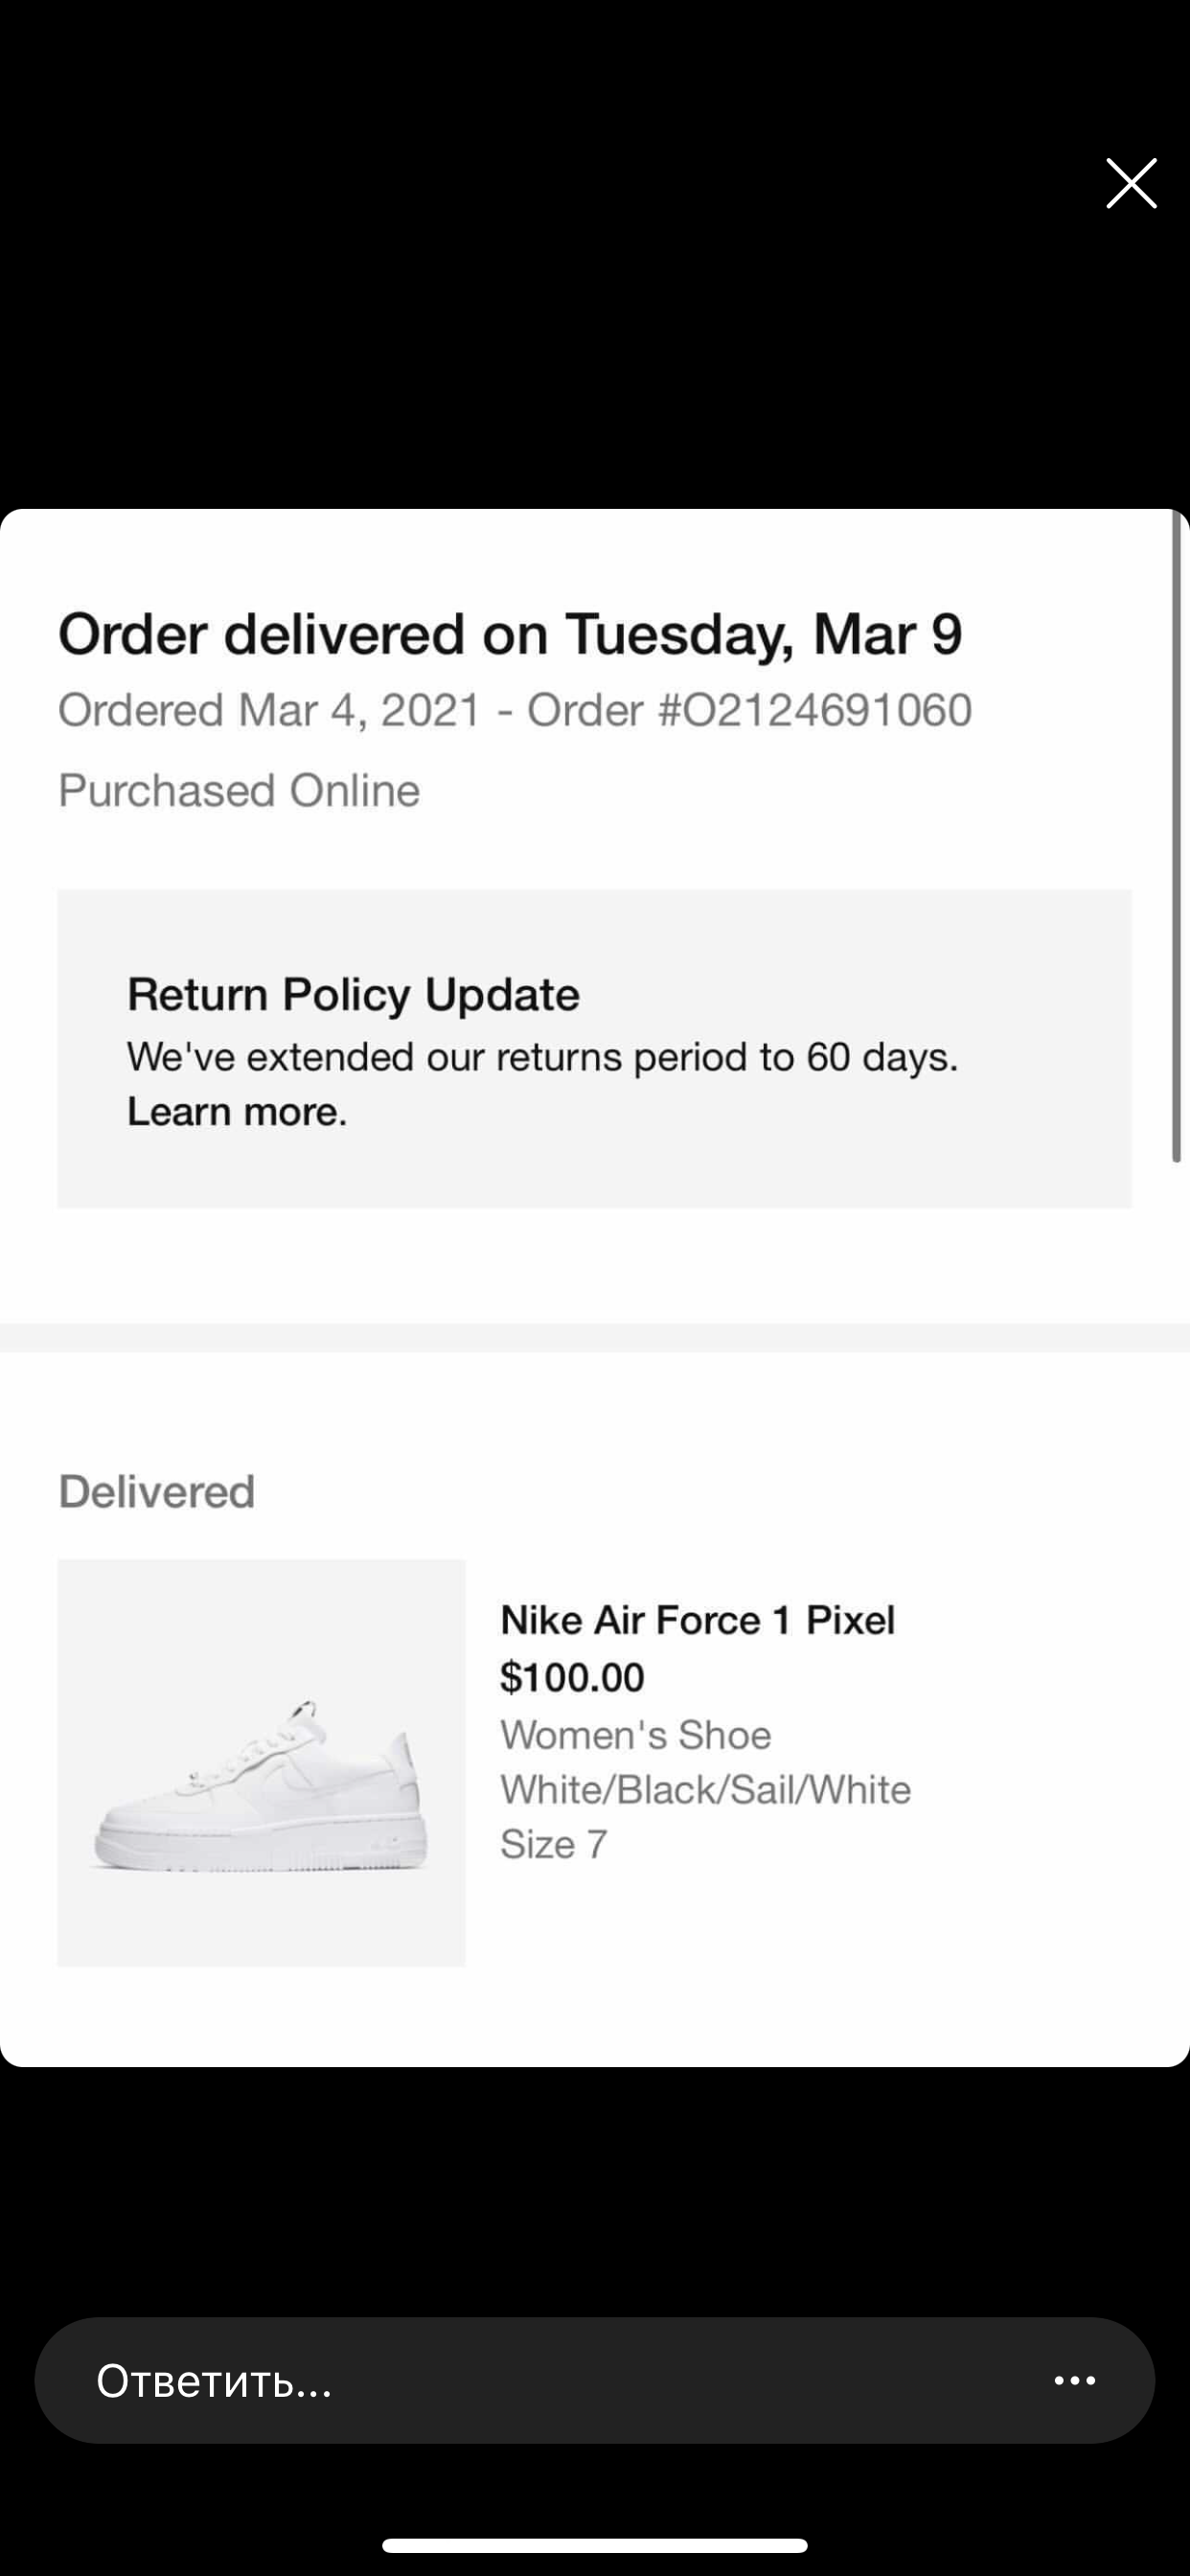1190x2576 pixels.
Task: Click the white Nike shoe thumbnail
Action: 261,1763
